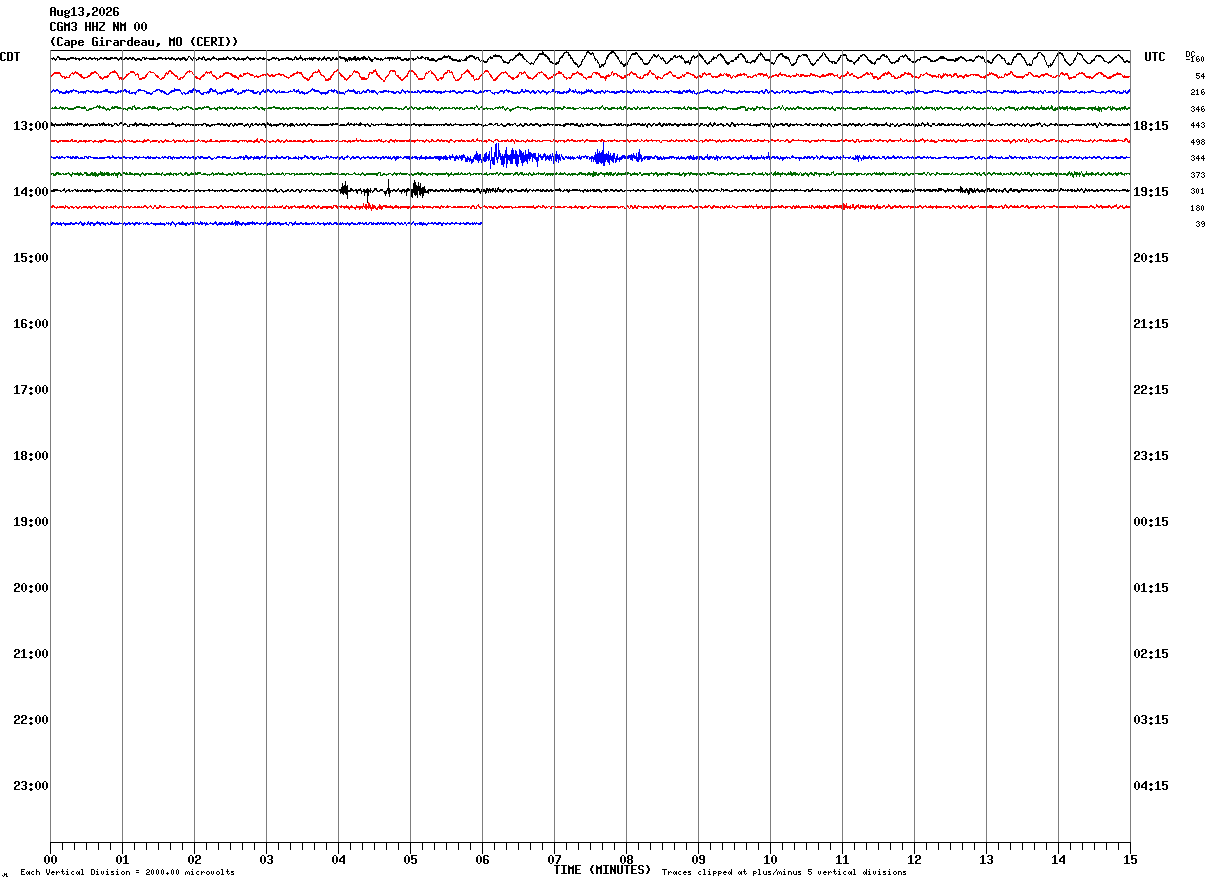The width and height of the screenshot is (1210, 886).
Task: Click the 04:15 UTC hour label
Action: 1151,786
